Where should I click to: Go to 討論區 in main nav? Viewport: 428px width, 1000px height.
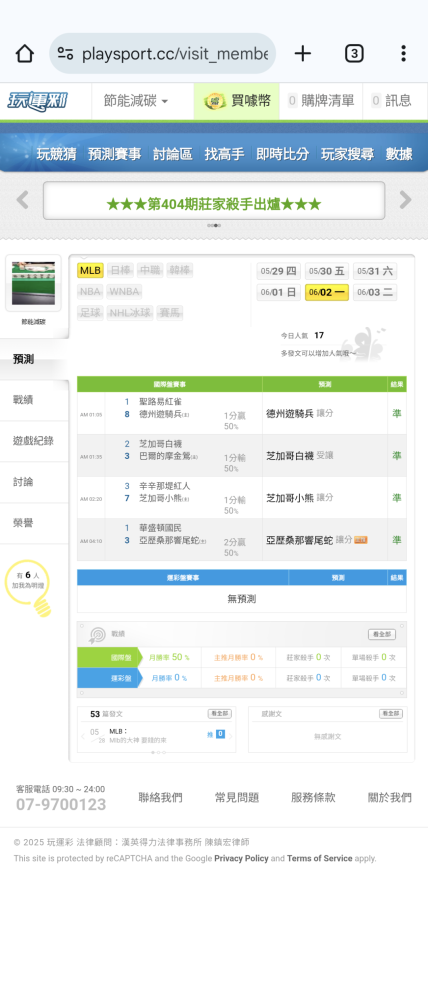tap(172, 154)
